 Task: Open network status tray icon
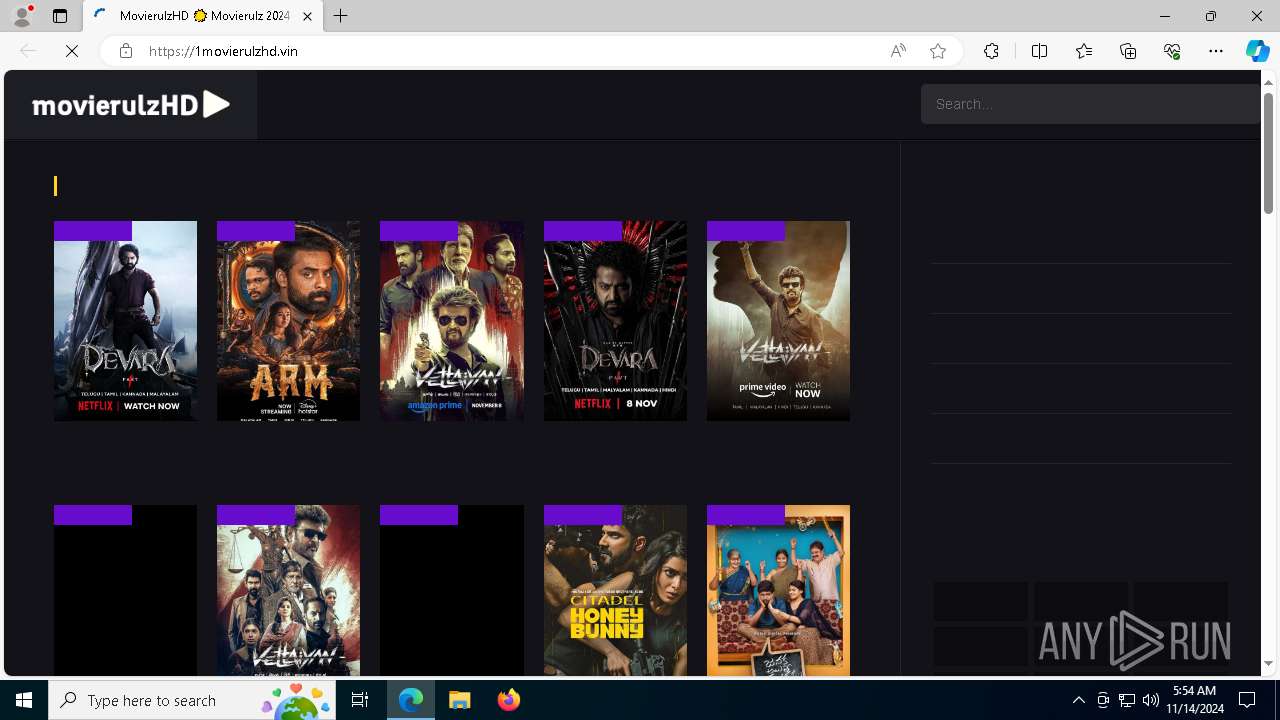click(1127, 700)
